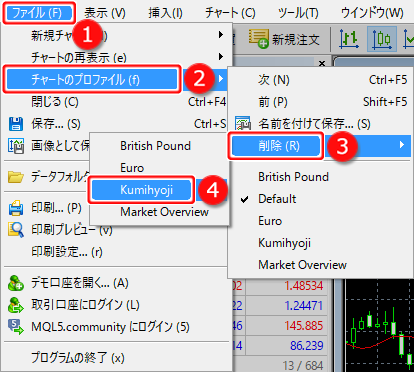
Task: Expand the 削除 (R) submenu arrow
Action: [402, 145]
